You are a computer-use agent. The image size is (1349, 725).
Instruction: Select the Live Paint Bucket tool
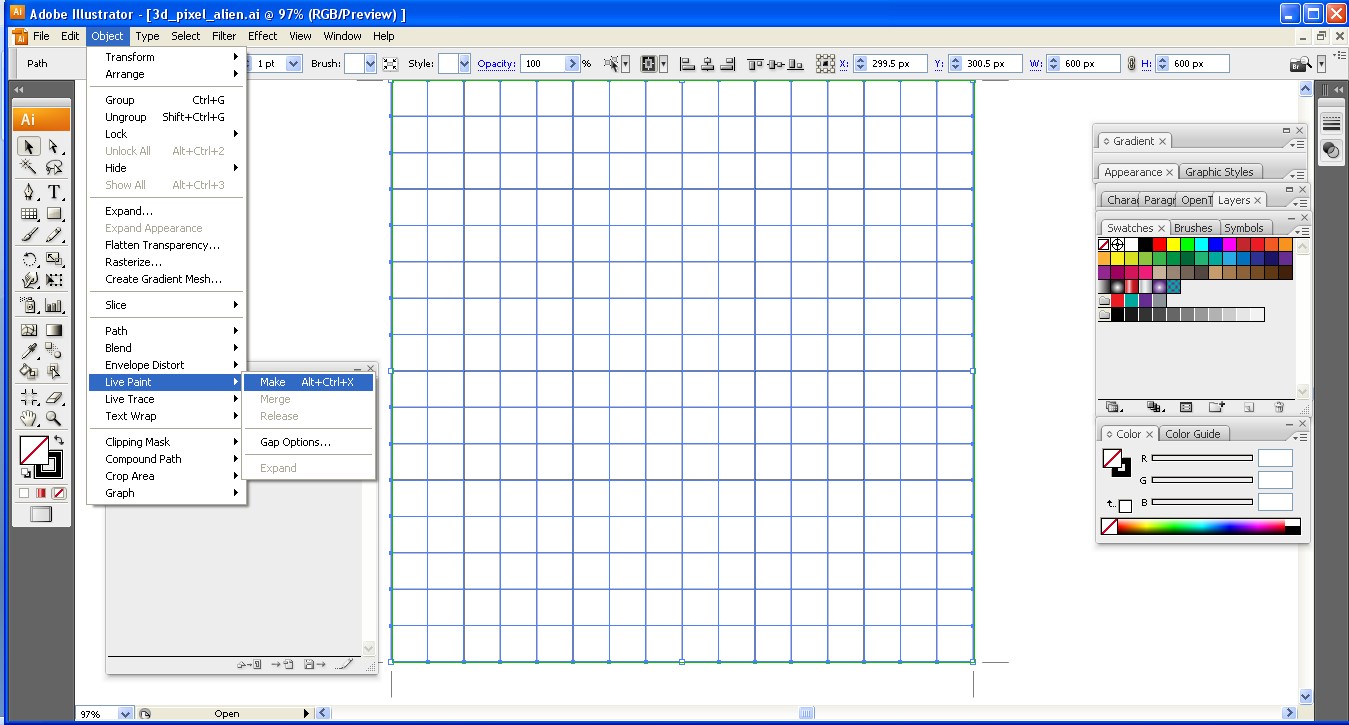click(29, 371)
